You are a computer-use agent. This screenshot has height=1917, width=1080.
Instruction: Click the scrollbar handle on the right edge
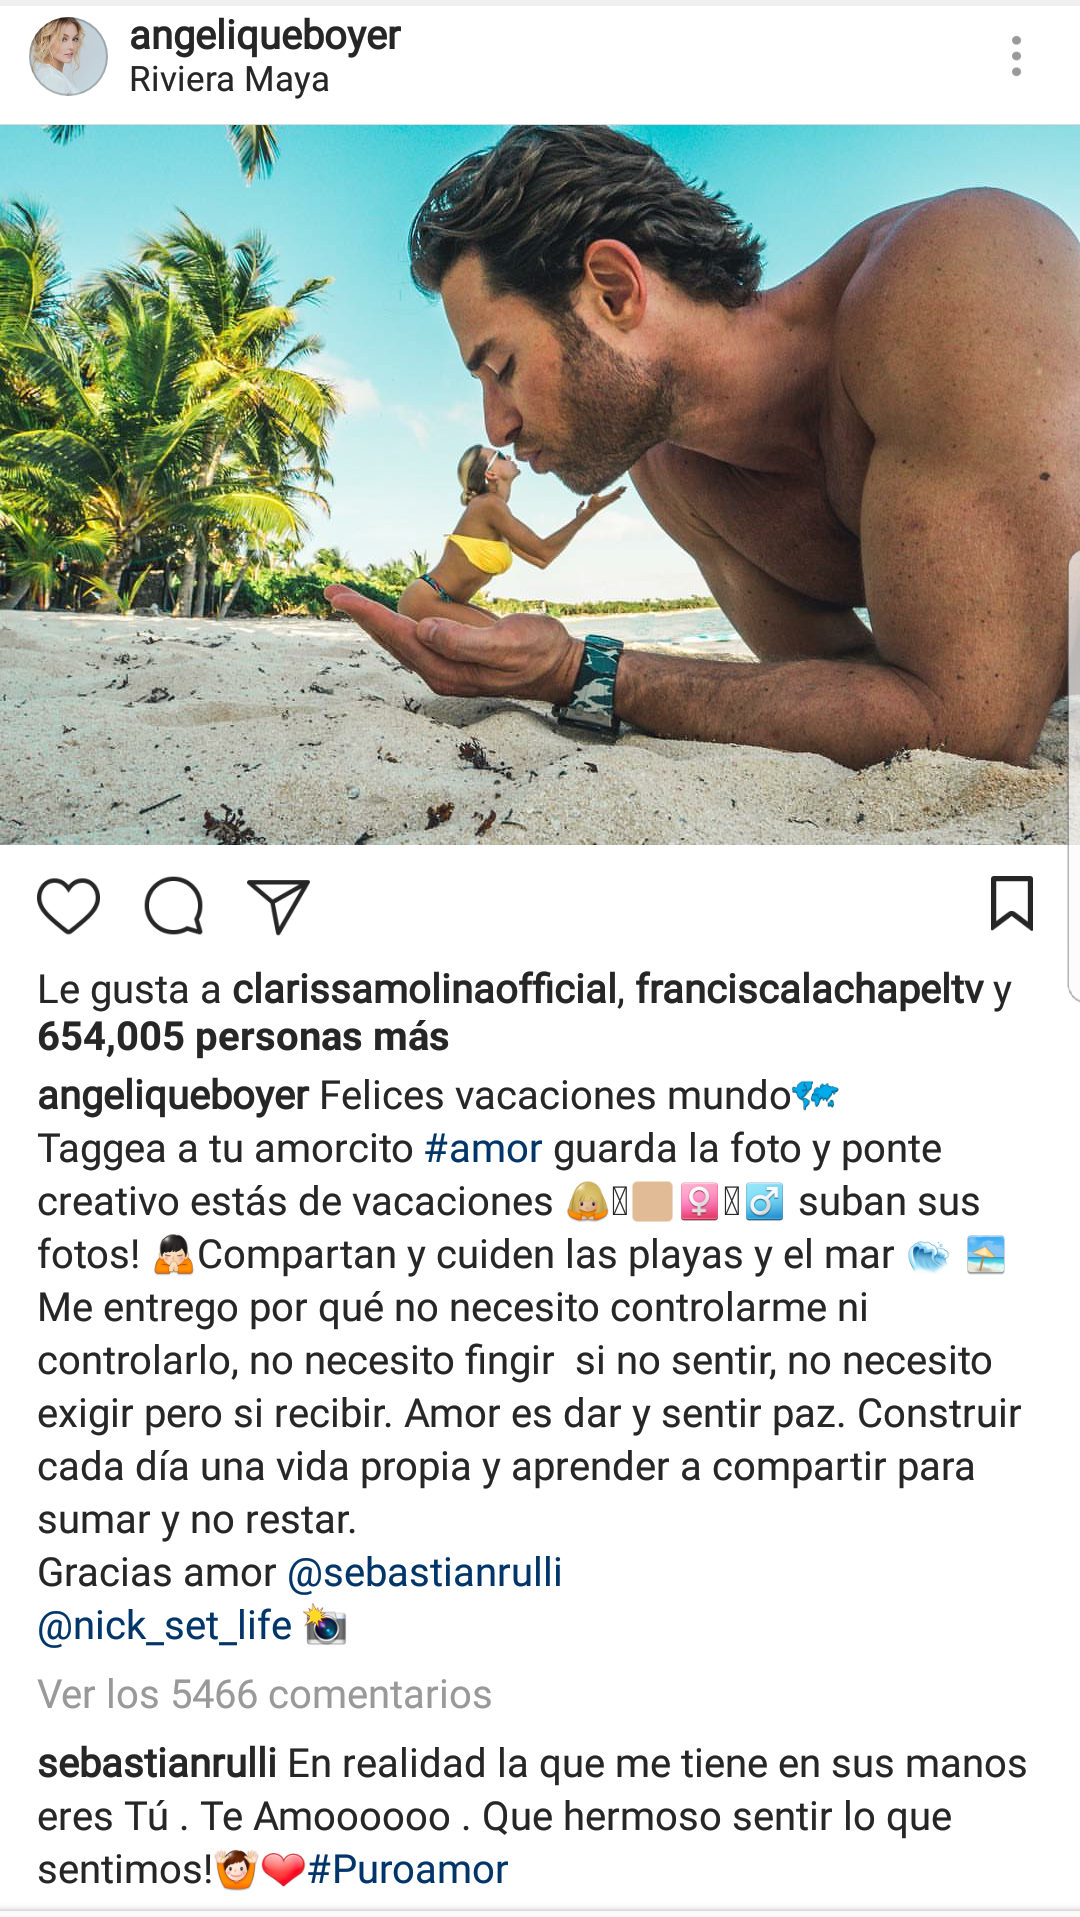point(1073,775)
